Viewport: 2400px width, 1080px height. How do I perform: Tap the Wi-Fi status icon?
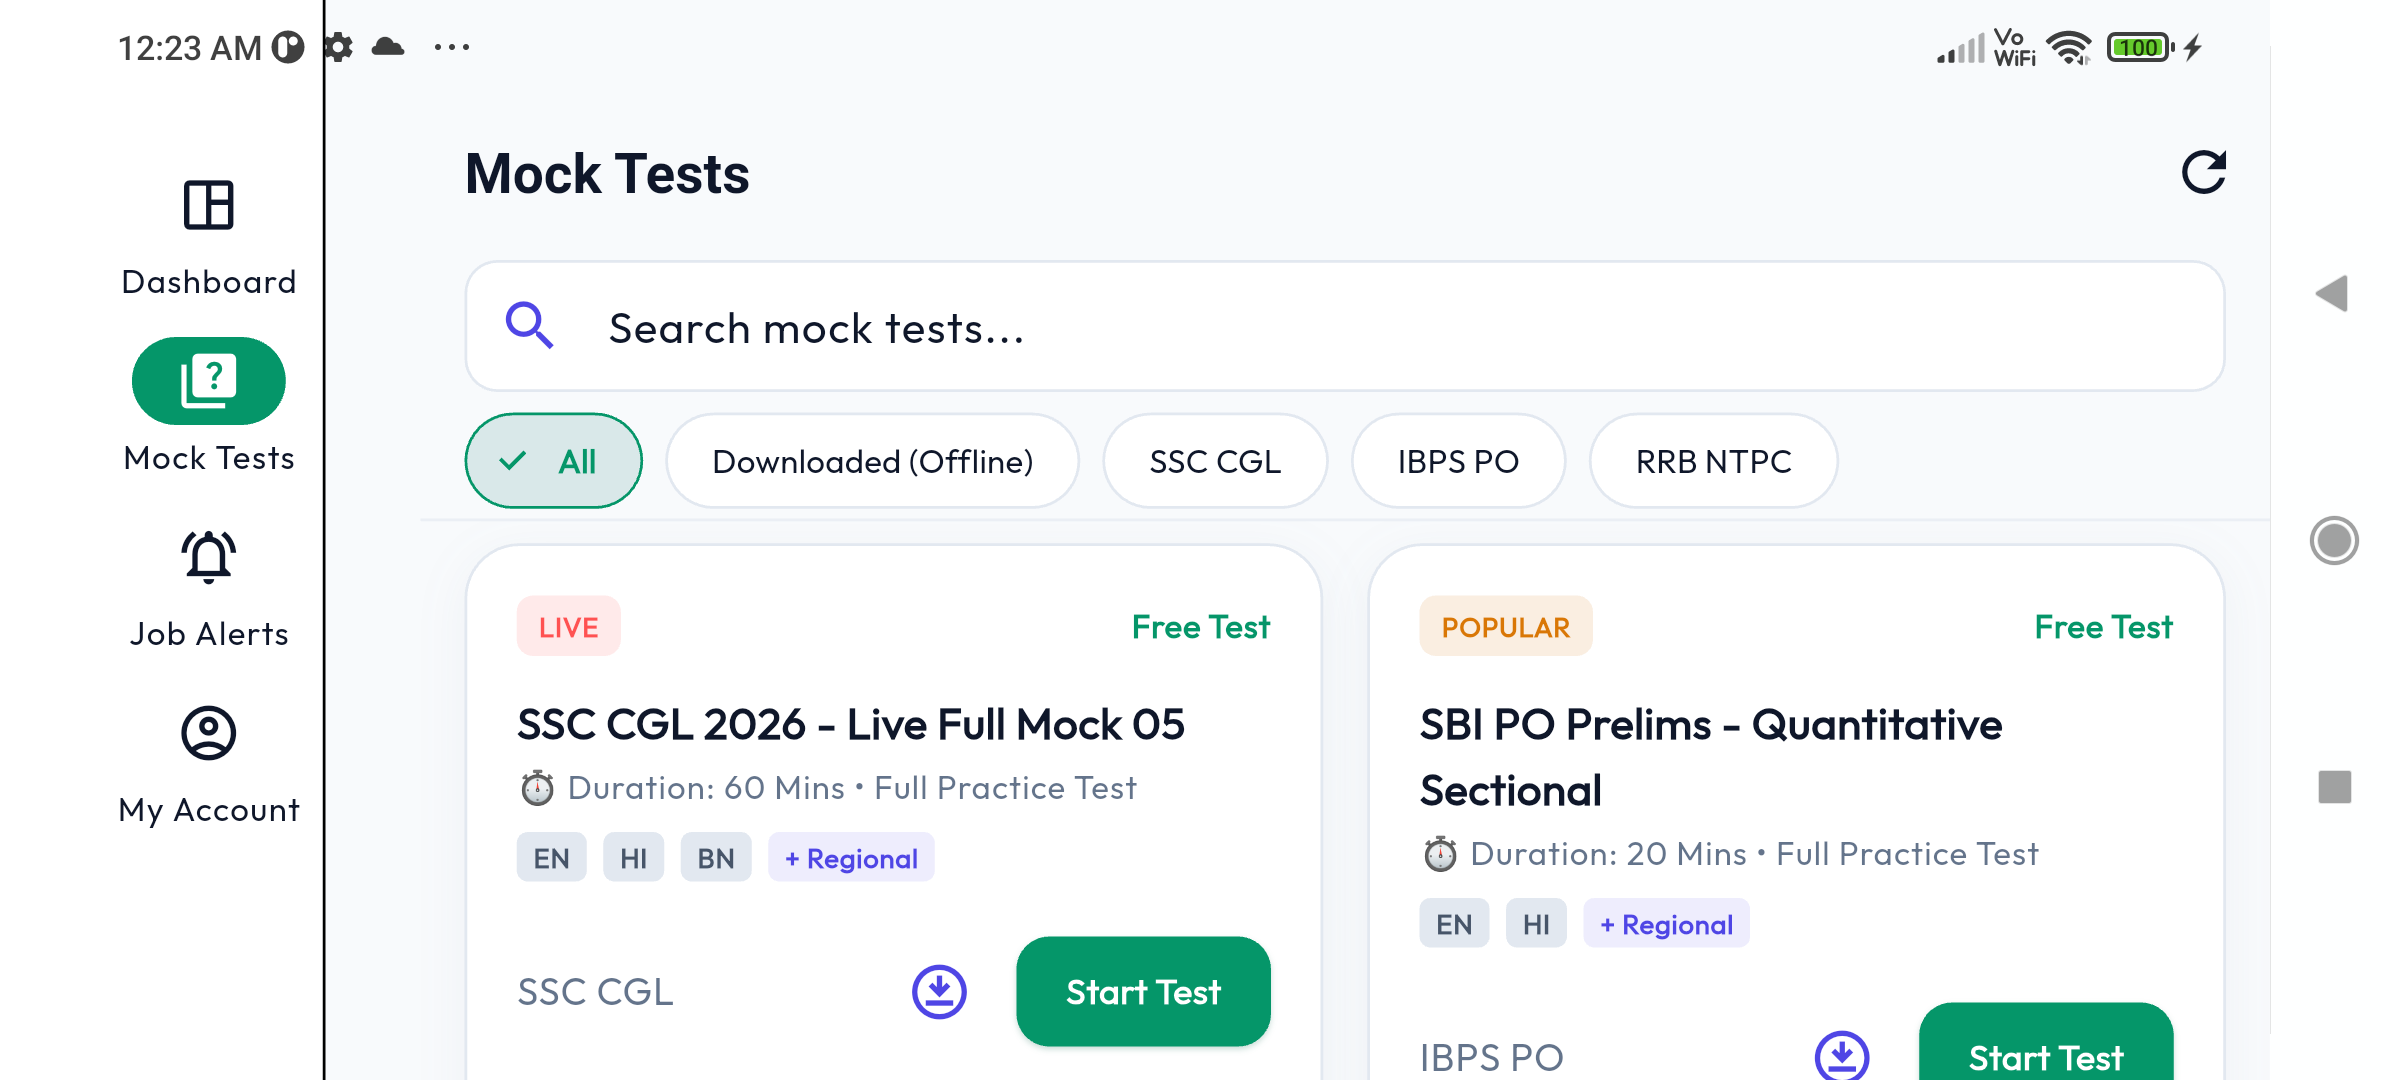[x=2068, y=47]
